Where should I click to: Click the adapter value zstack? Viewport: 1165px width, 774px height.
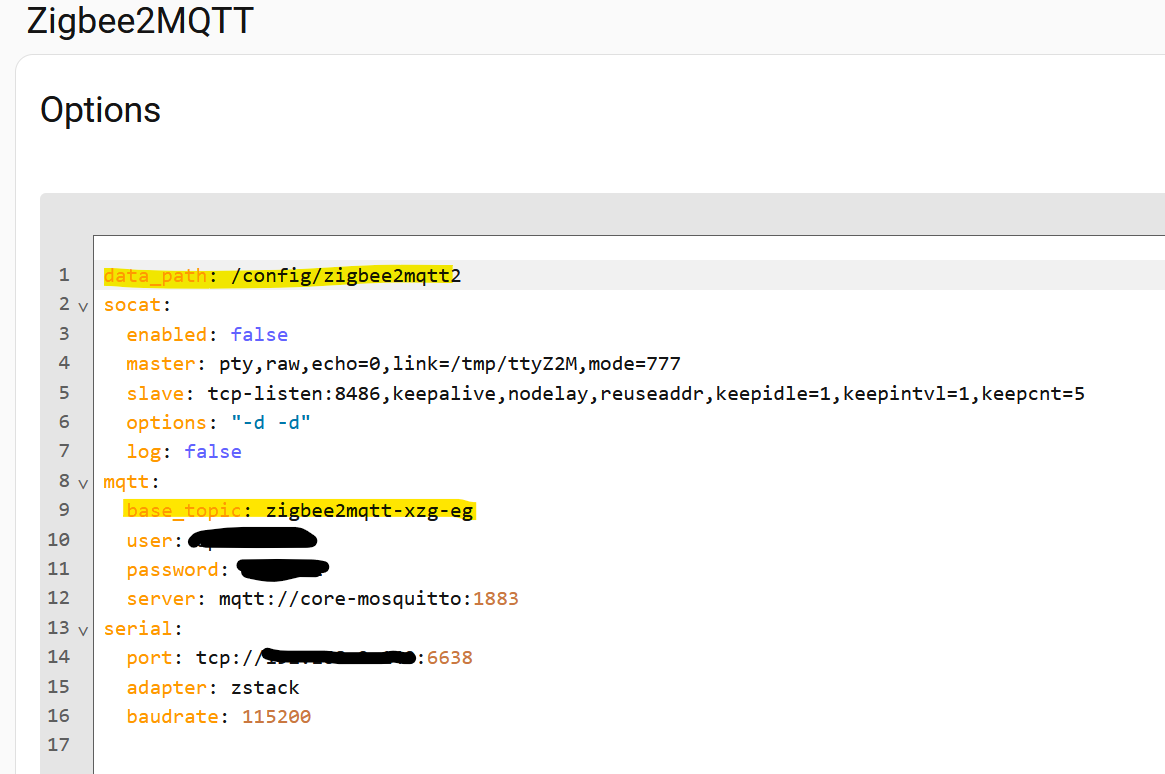[x=265, y=687]
